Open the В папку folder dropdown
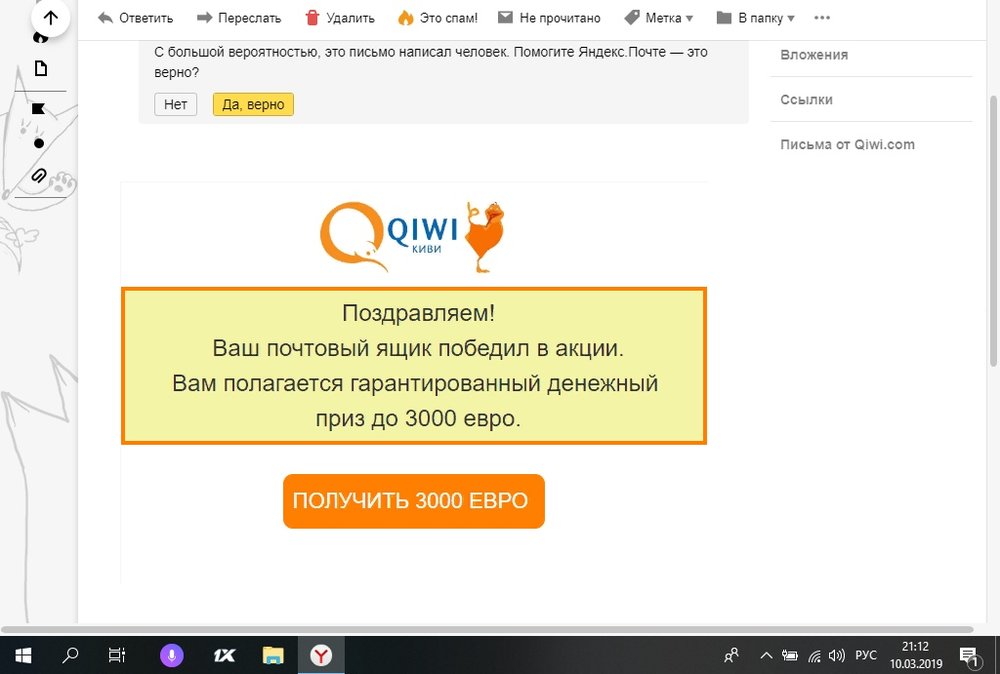This screenshot has height=674, width=1000. 756,18
